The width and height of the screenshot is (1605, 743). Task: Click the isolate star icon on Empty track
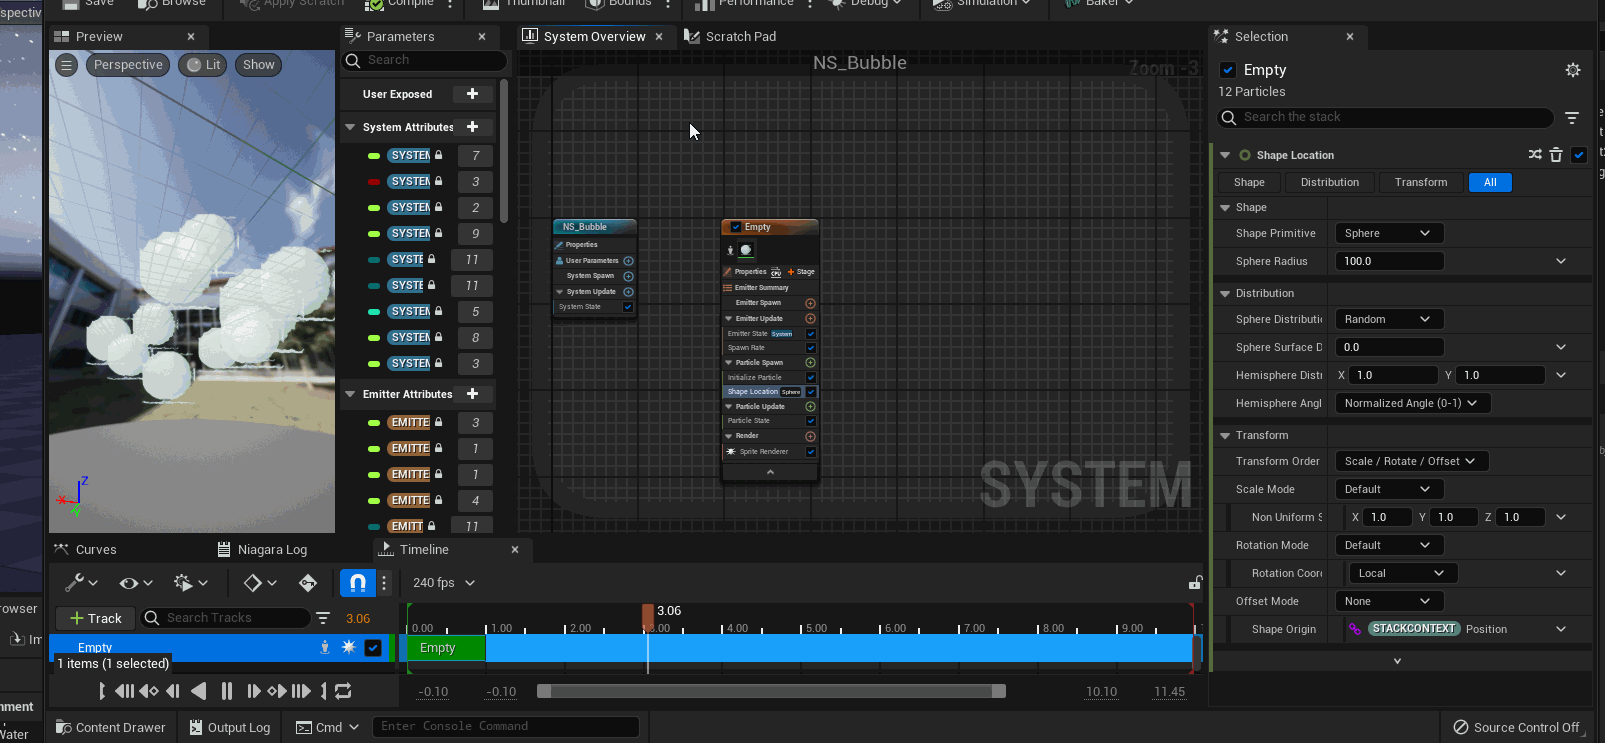coord(349,648)
